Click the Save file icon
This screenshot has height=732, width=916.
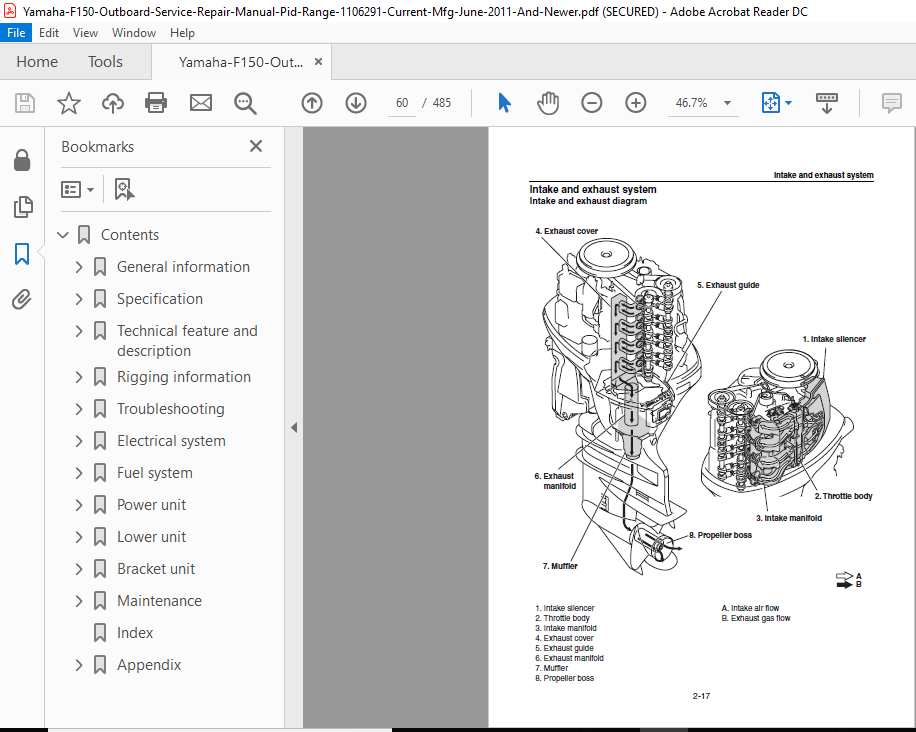pos(25,103)
